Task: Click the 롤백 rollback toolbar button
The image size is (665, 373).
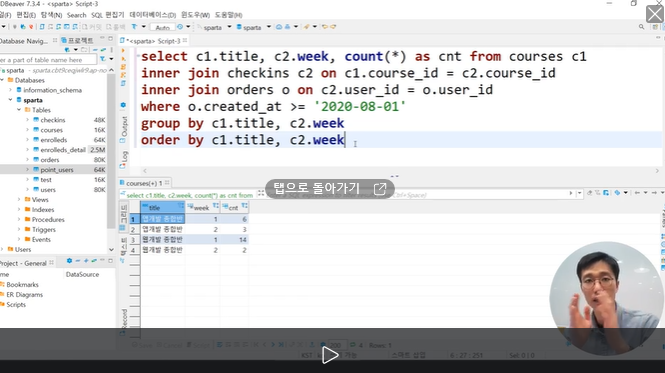Action: pos(115,27)
